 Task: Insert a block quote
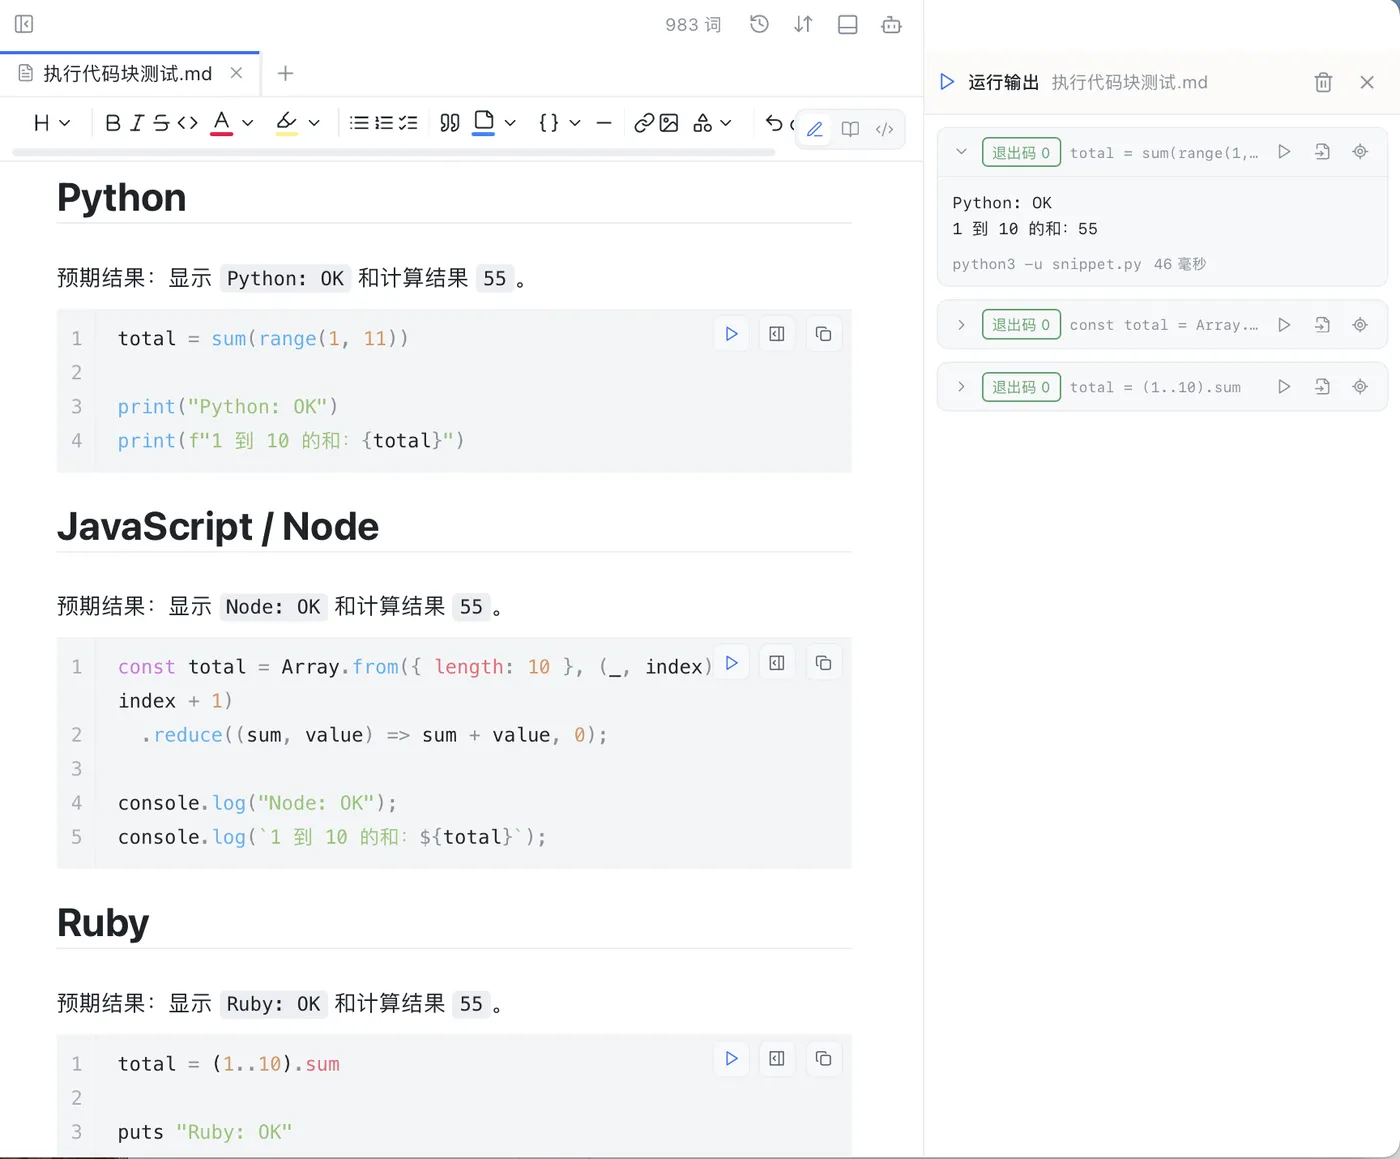tap(450, 123)
